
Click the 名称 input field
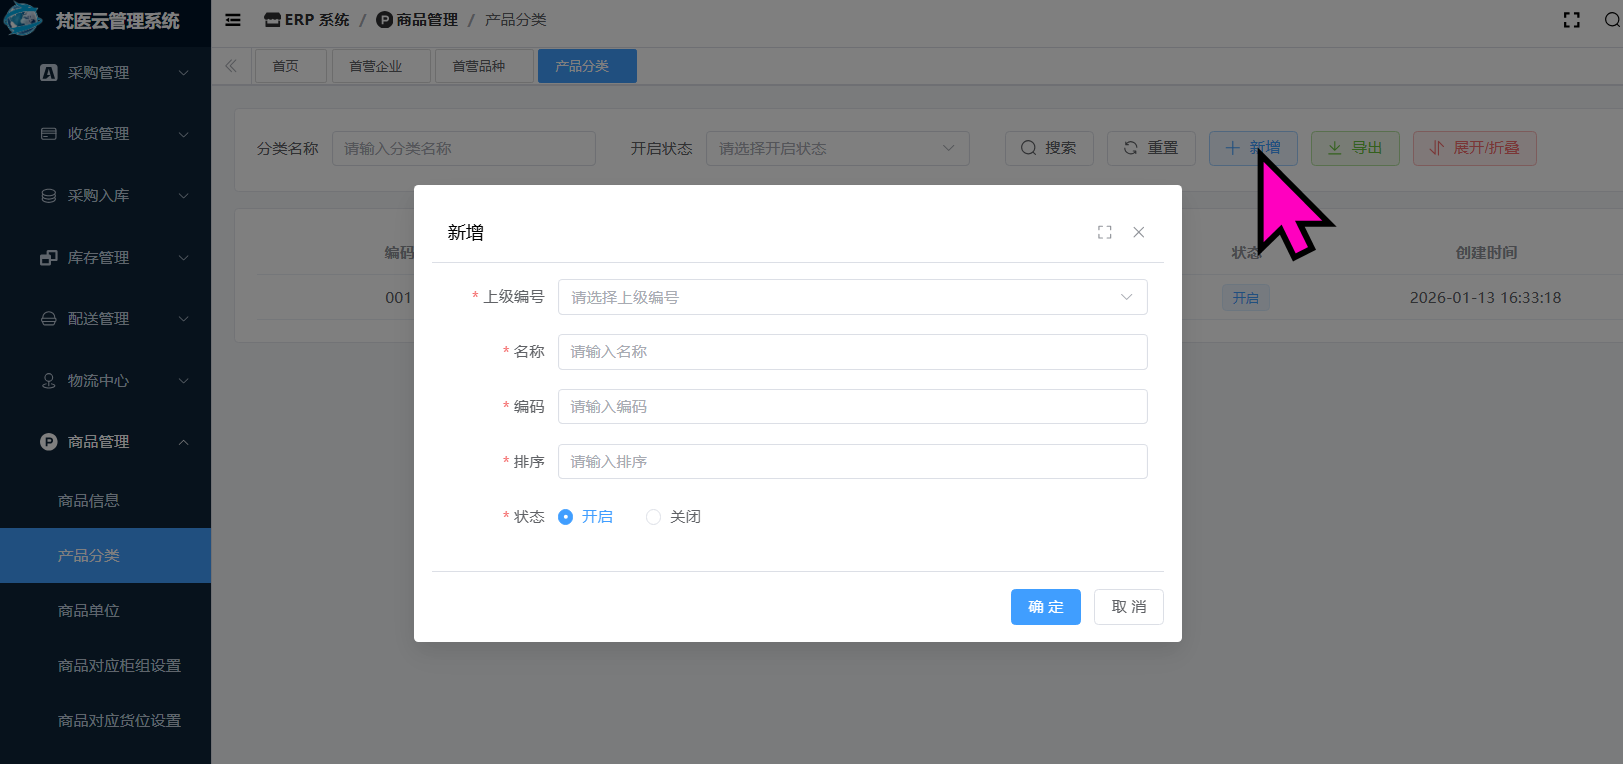[852, 352]
